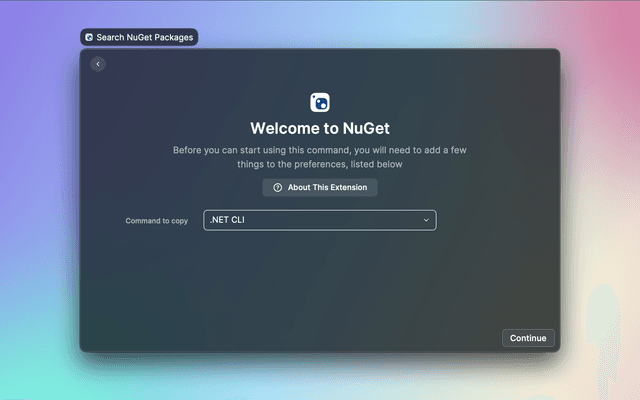Image resolution: width=640 pixels, height=400 pixels.
Task: Click the small NuGet icon in the command badge
Action: click(89, 37)
